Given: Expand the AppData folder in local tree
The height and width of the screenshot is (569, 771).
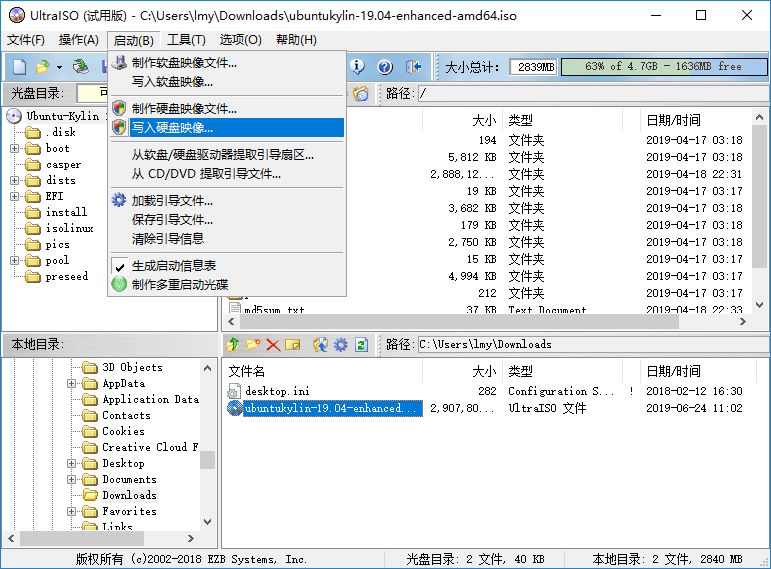Looking at the screenshot, I should click(72, 383).
